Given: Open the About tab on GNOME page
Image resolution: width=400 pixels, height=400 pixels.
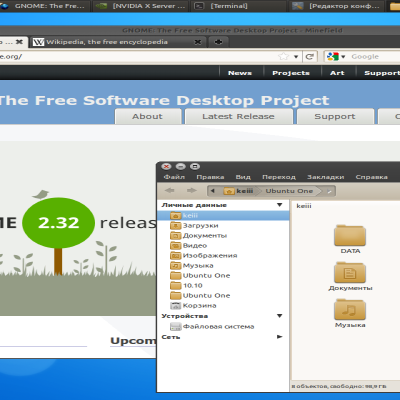Looking at the screenshot, I should tap(148, 116).
